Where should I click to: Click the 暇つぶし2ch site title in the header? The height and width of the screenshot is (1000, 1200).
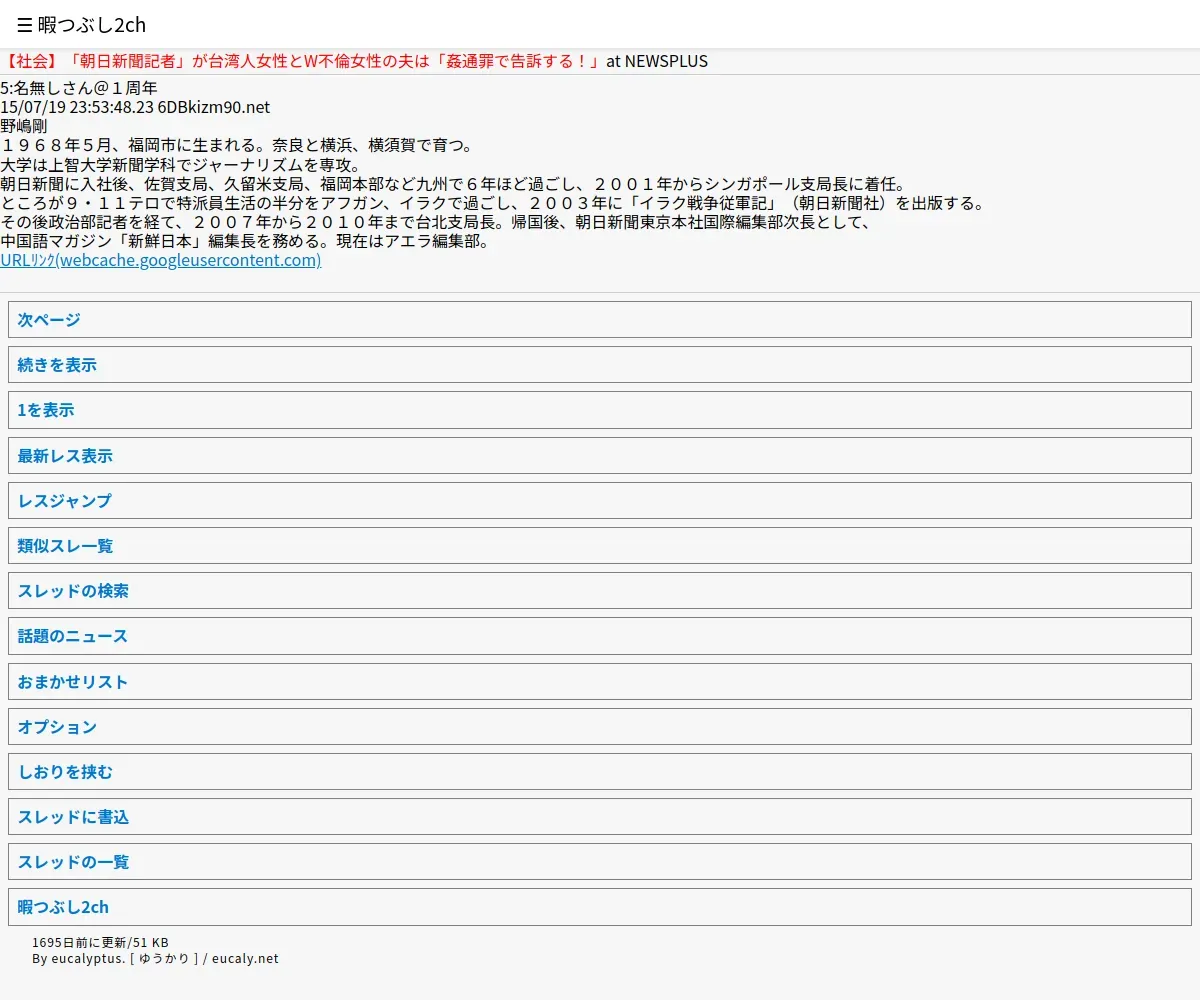[x=92, y=25]
